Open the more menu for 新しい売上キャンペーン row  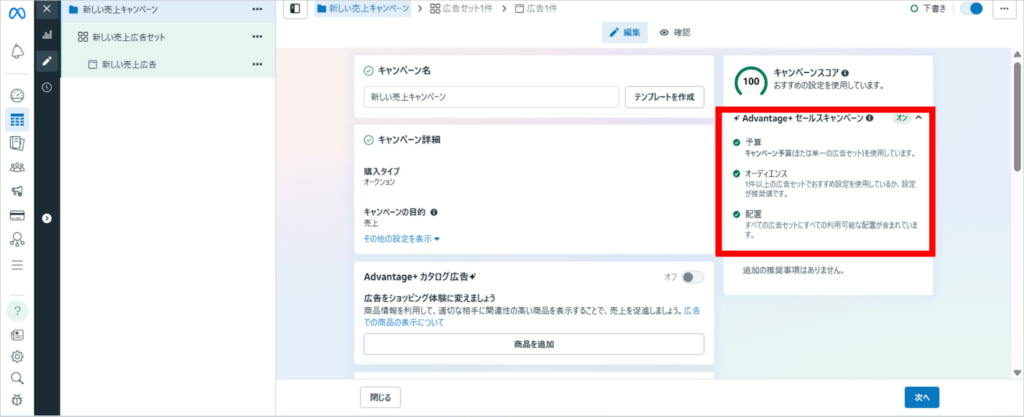(x=257, y=10)
